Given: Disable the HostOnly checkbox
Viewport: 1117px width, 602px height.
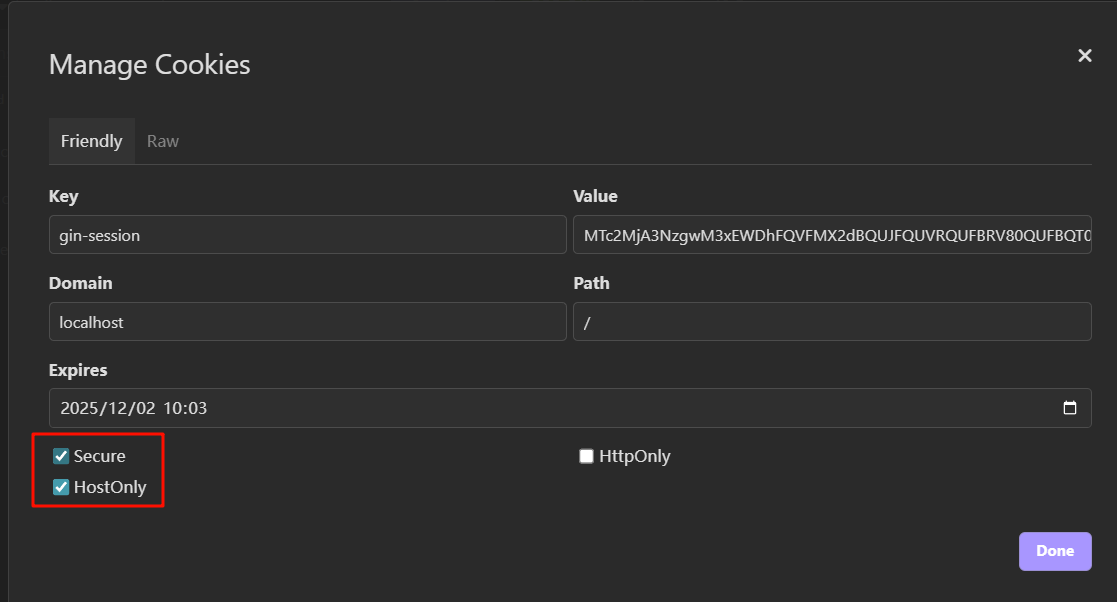Looking at the screenshot, I should point(61,488).
